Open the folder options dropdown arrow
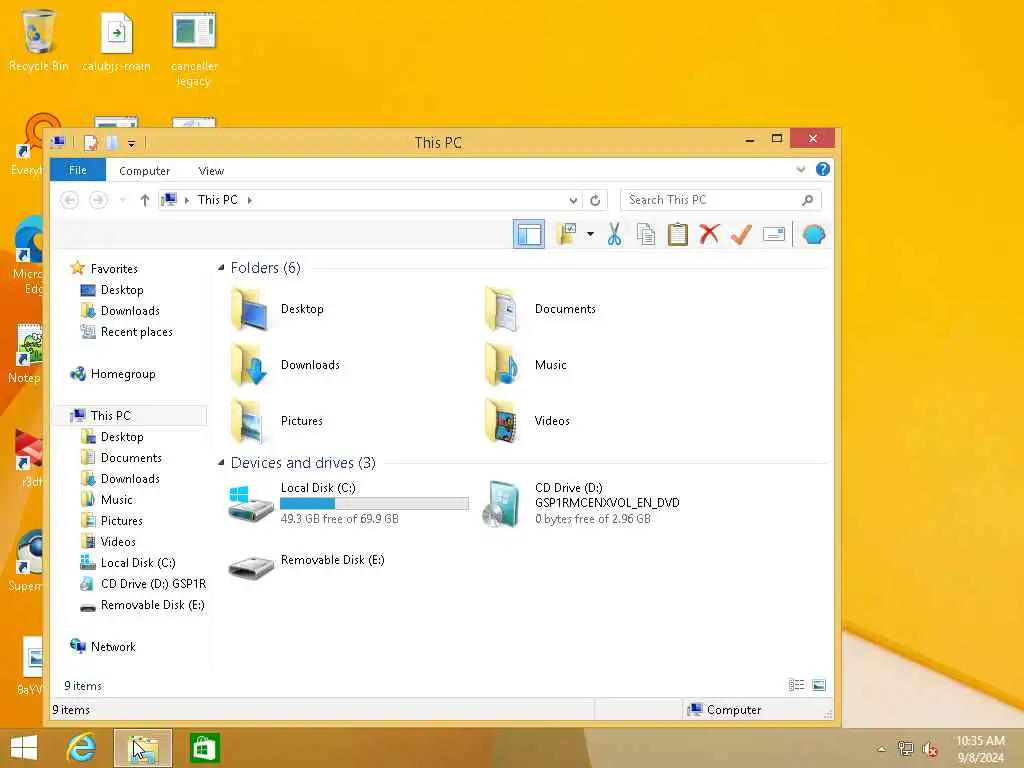1024x768 pixels. pyautogui.click(x=590, y=234)
